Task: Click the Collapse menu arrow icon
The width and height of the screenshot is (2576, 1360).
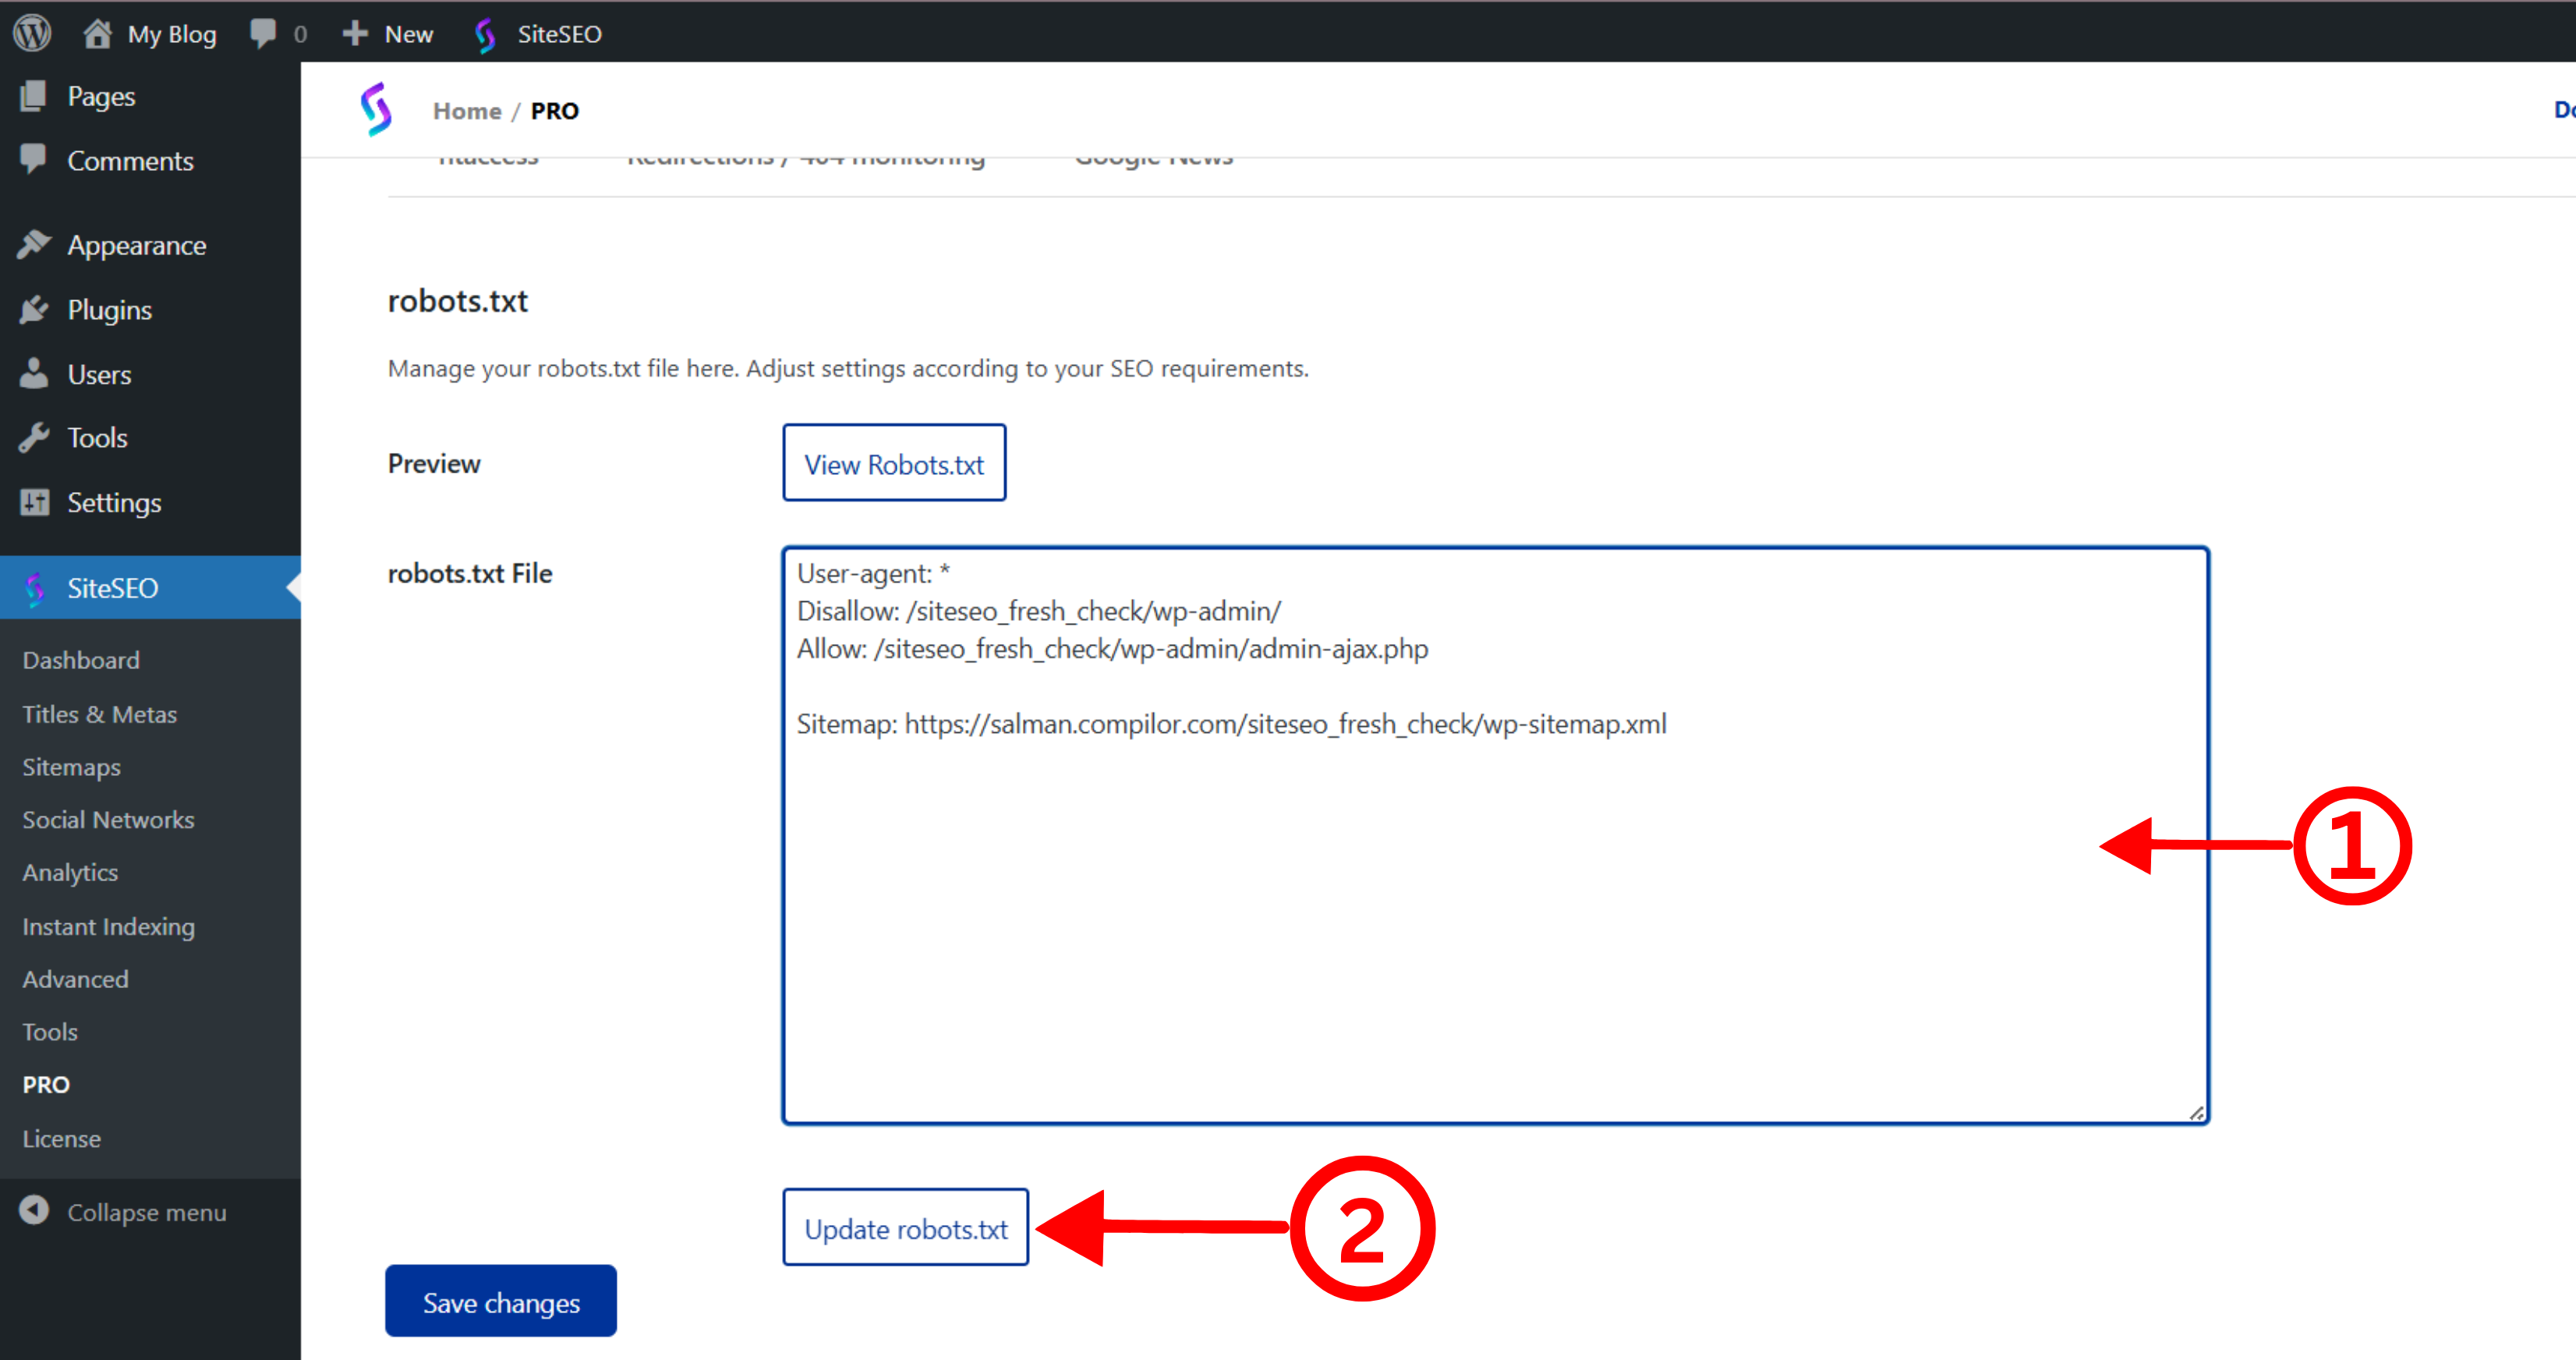Action: click(34, 1210)
